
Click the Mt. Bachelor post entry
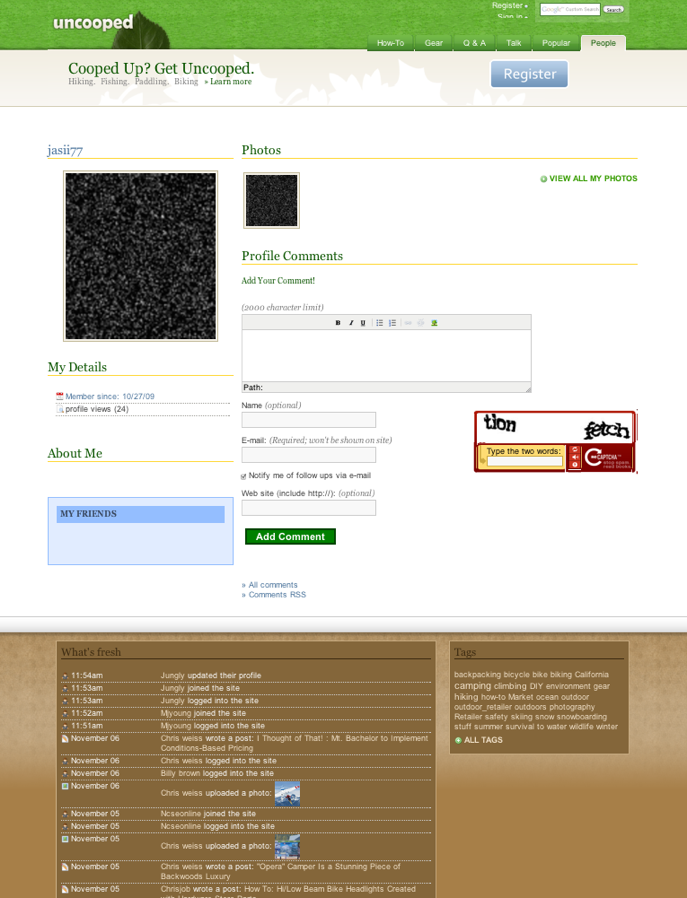294,743
